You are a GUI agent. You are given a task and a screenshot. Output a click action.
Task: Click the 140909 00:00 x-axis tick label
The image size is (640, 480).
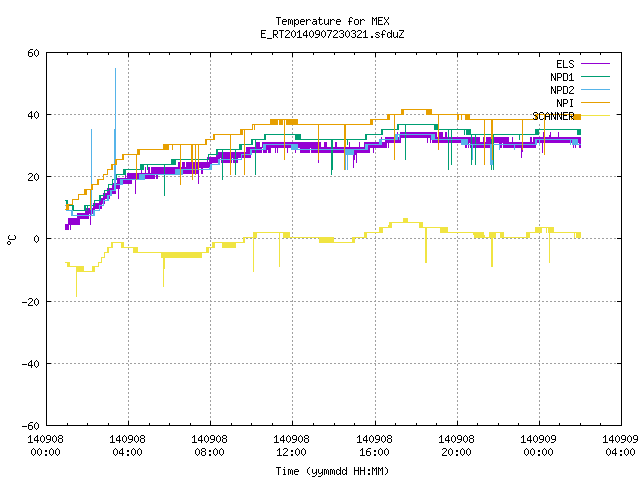pyautogui.click(x=538, y=446)
